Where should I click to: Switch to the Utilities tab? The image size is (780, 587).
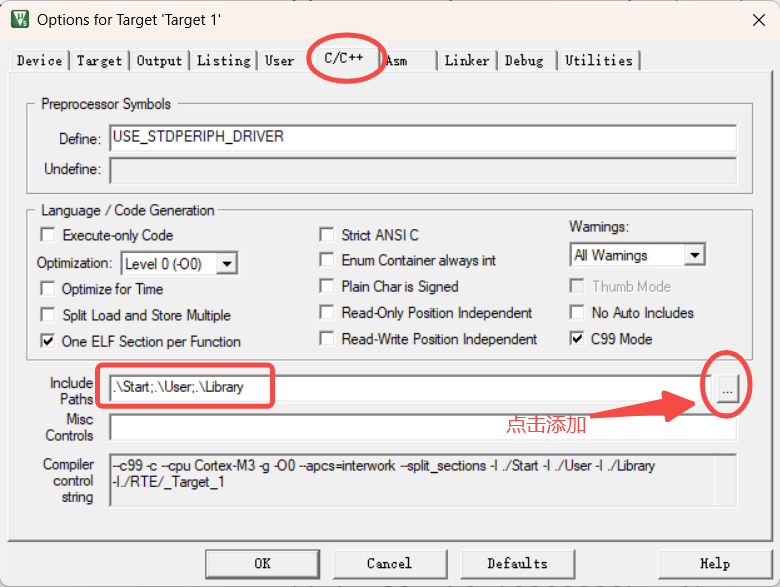(598, 61)
